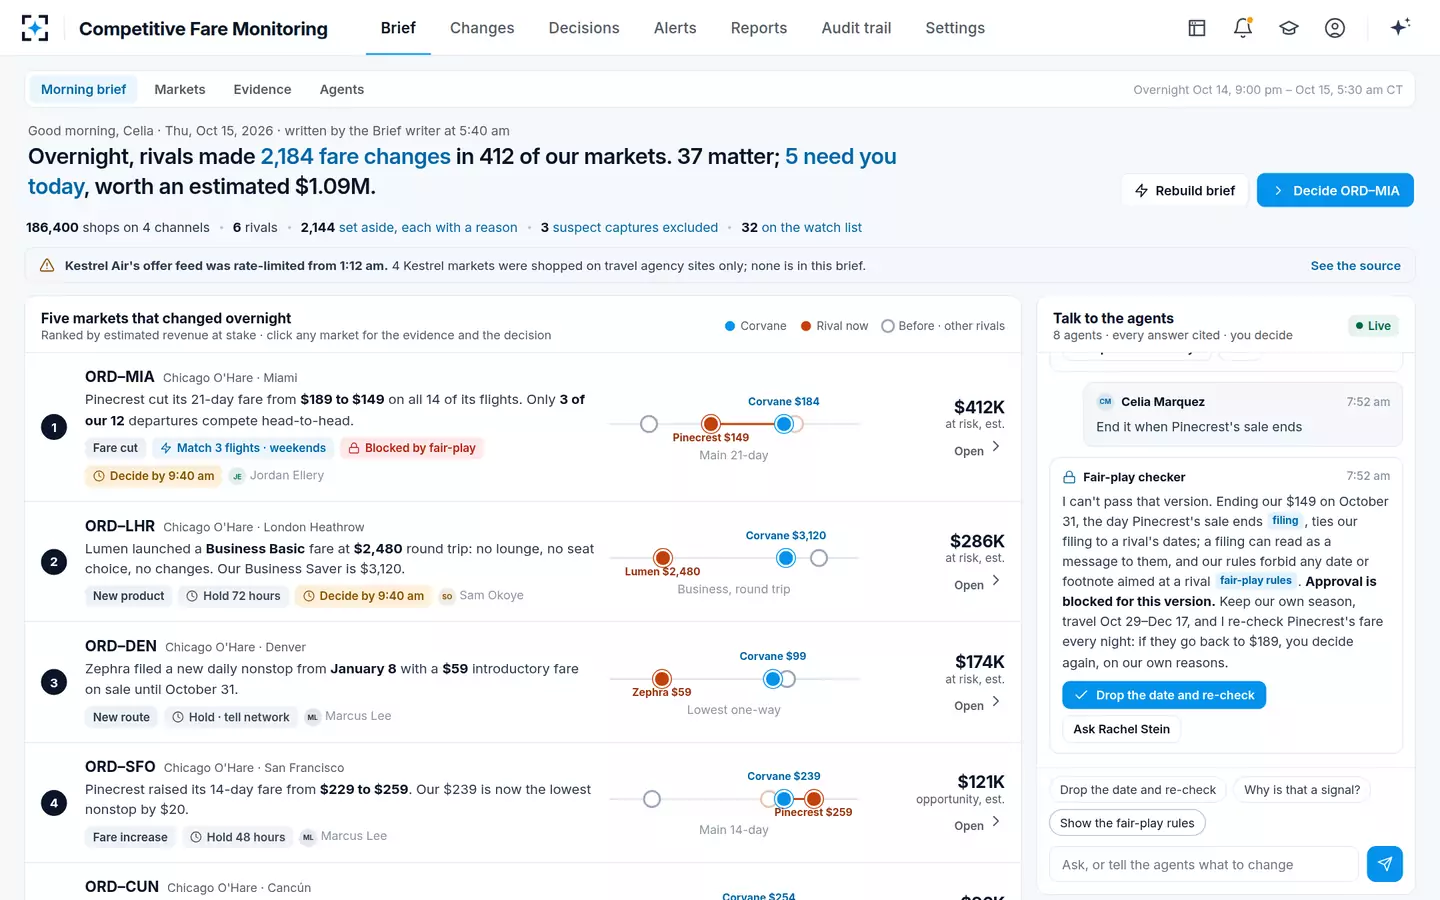Open See the source link

[x=1355, y=266]
